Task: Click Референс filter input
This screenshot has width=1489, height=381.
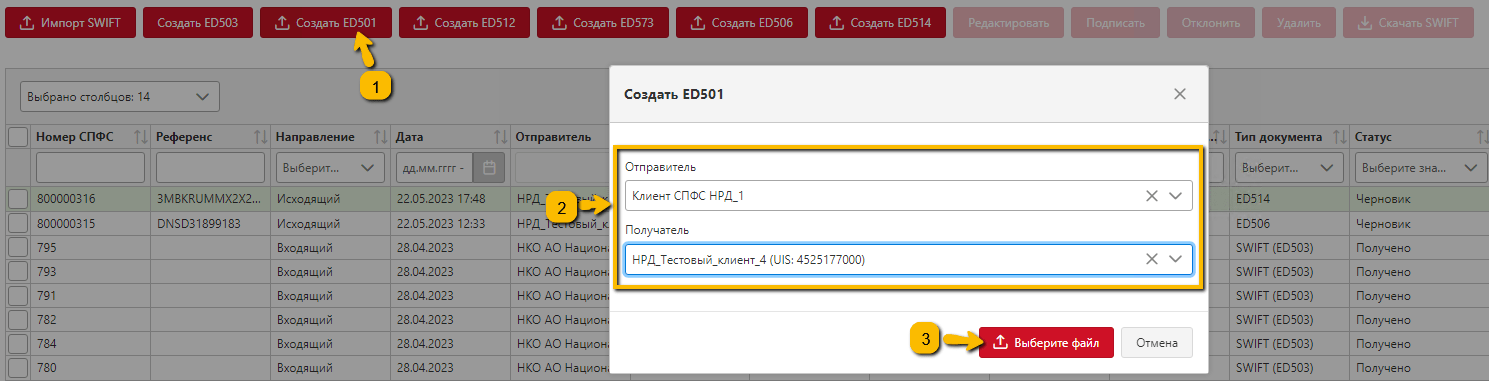Action: 211,167
